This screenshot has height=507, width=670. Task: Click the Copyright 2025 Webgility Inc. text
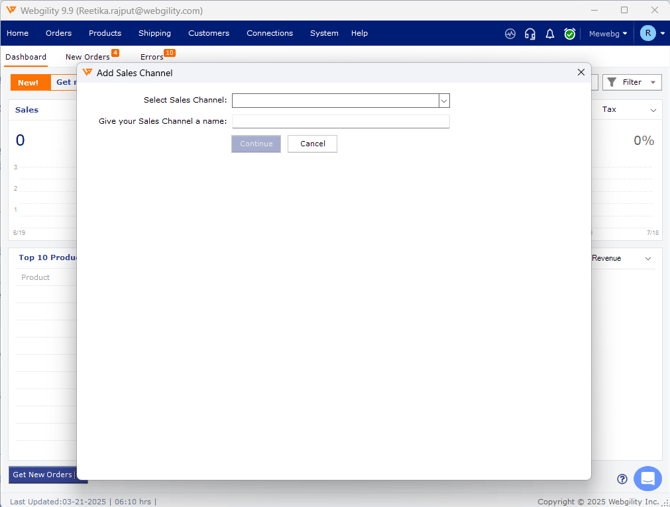(598, 501)
